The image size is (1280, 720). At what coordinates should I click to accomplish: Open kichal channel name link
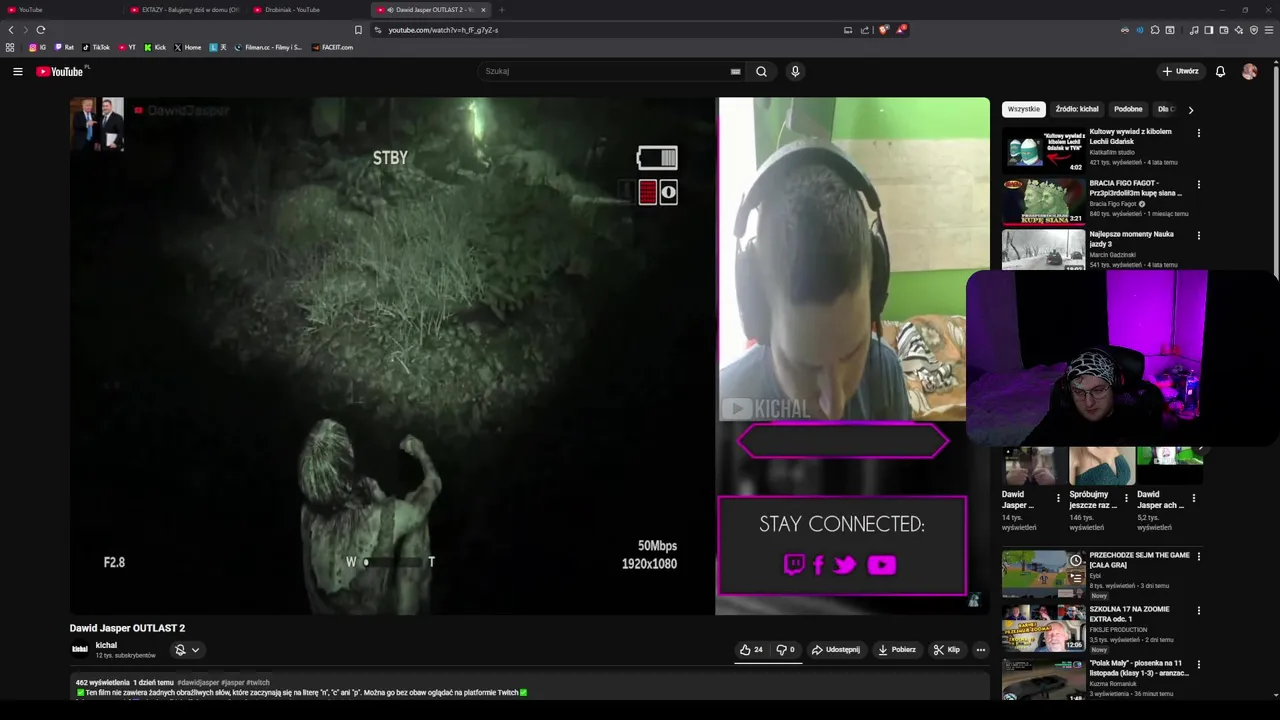106,645
